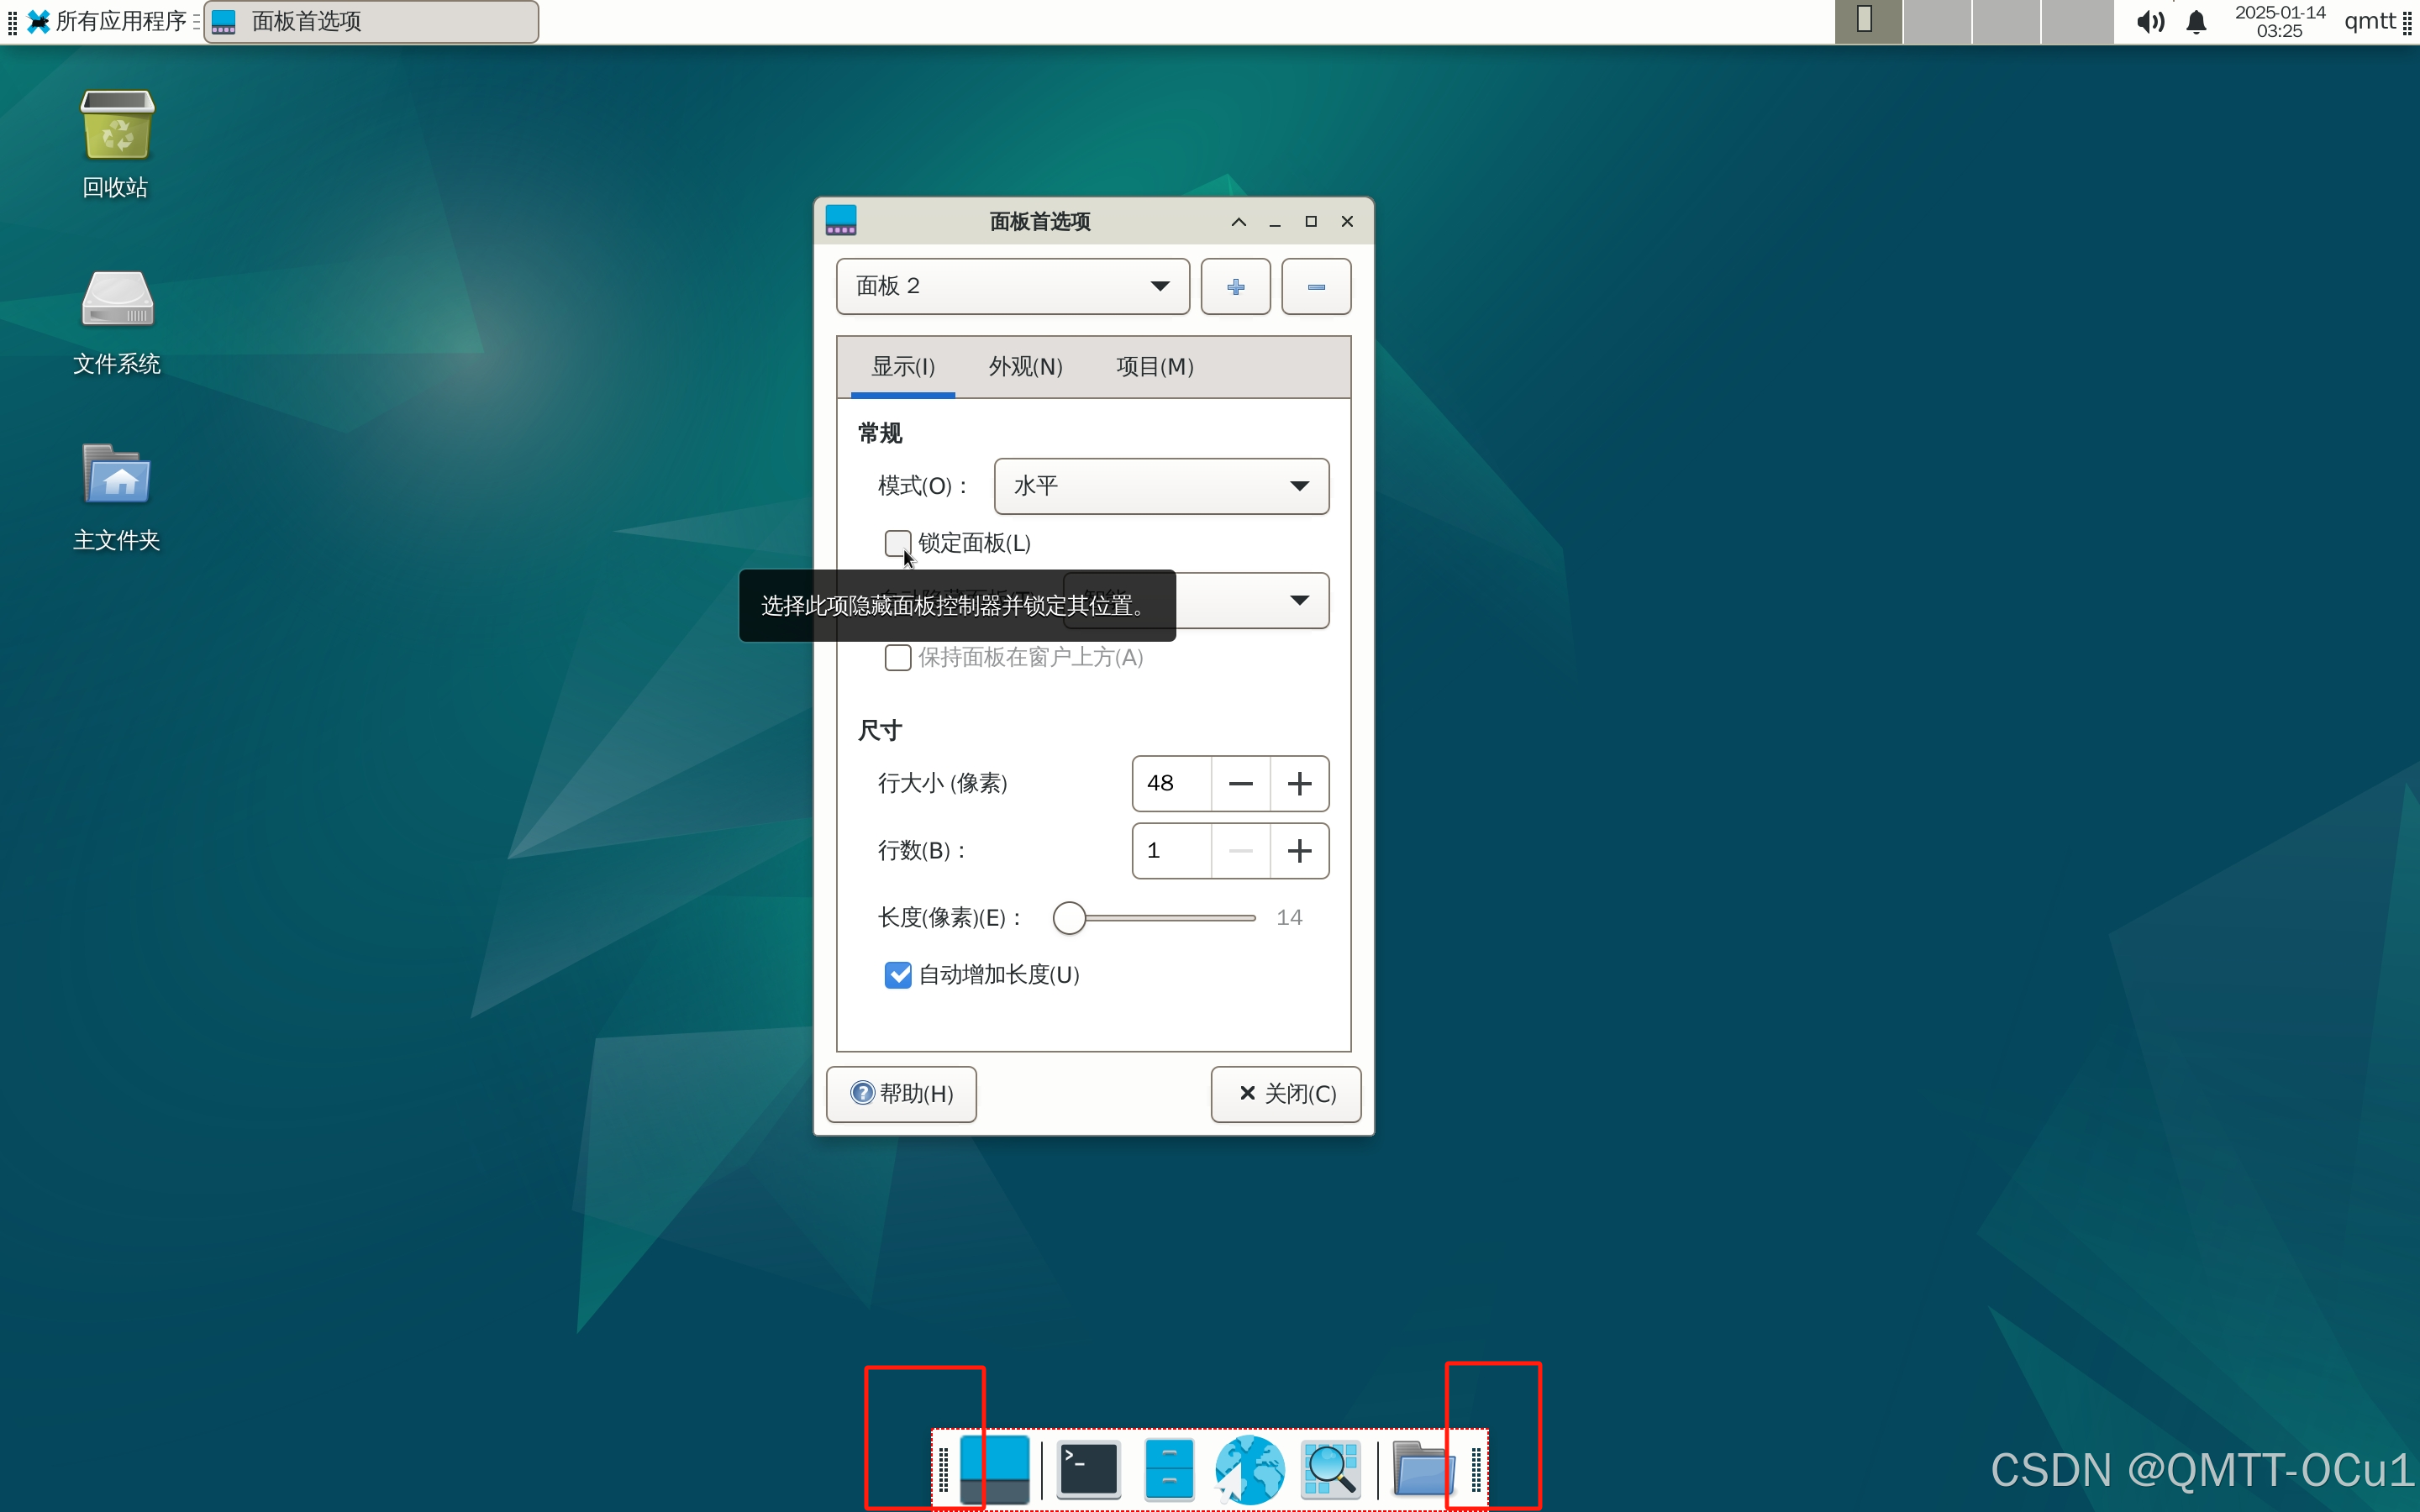This screenshot has width=2420, height=1512.
Task: Expand the 面板 2 selector dropdown
Action: [x=1012, y=287]
